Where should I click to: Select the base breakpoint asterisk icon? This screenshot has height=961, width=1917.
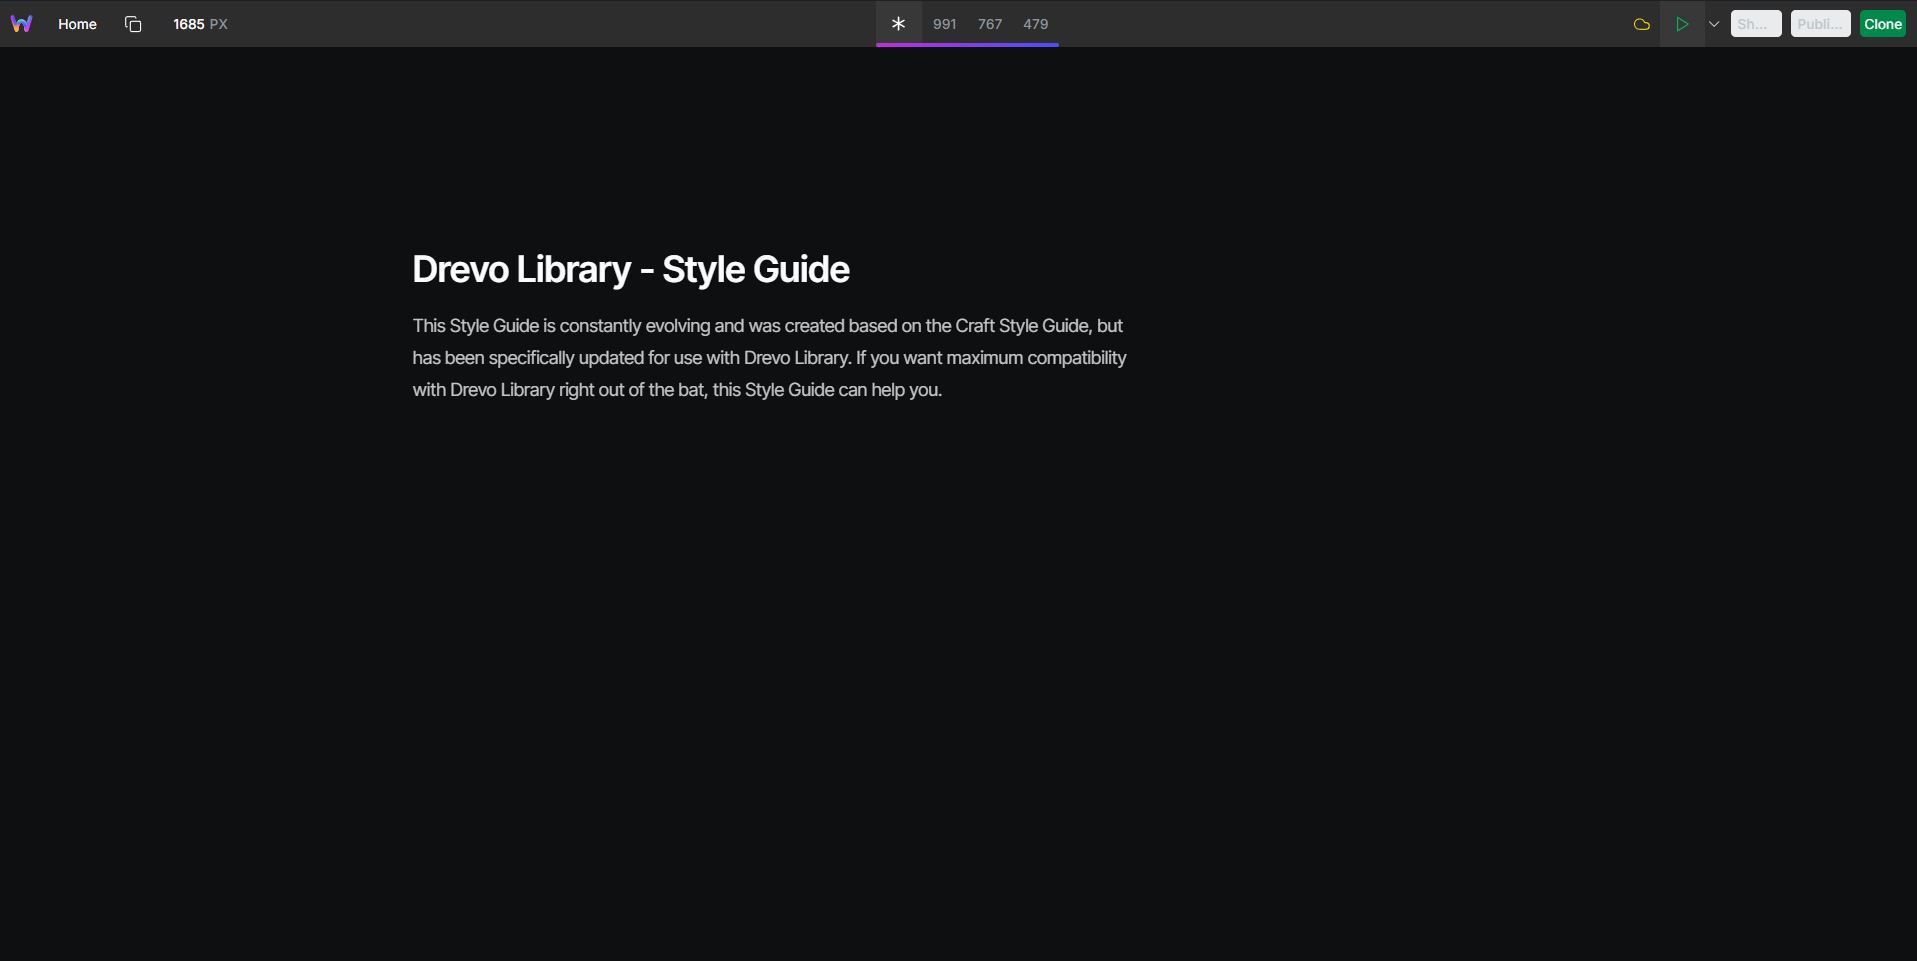click(x=898, y=24)
